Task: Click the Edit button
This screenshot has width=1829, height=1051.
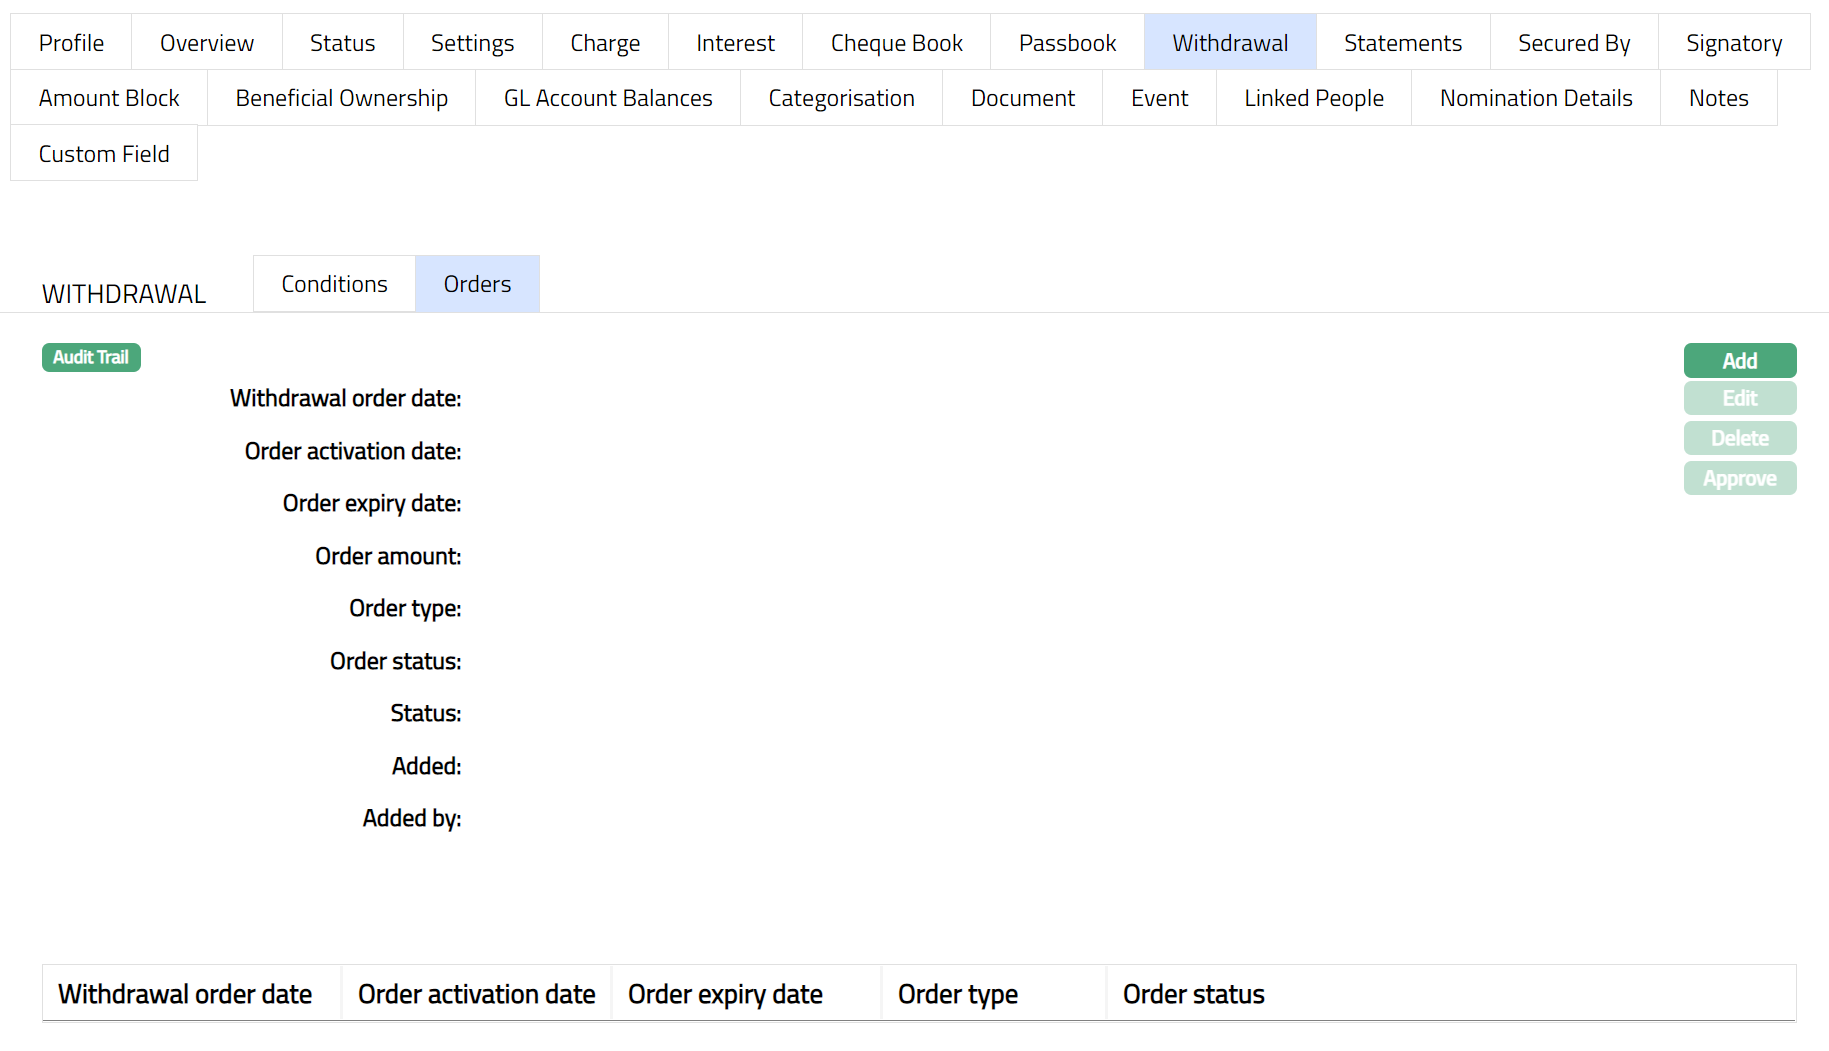Action: 1739,398
